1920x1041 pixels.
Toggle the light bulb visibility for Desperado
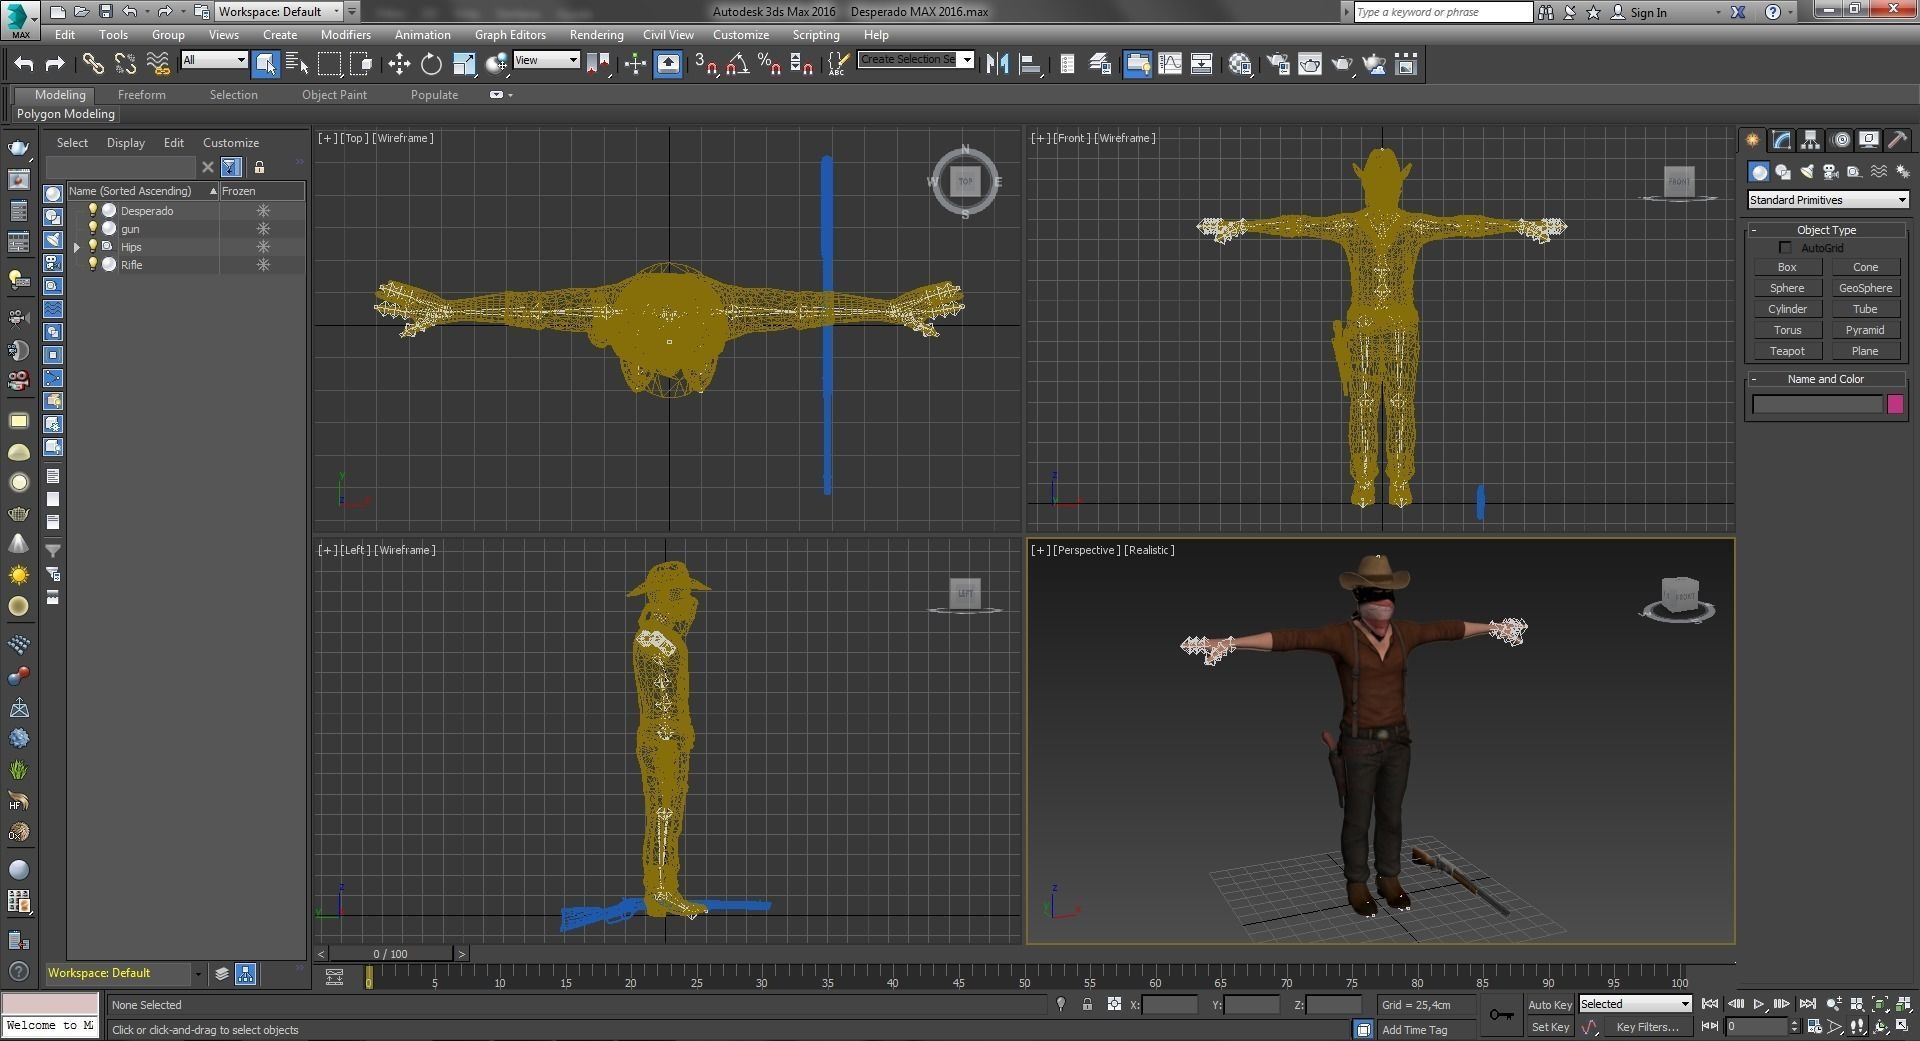pos(92,211)
